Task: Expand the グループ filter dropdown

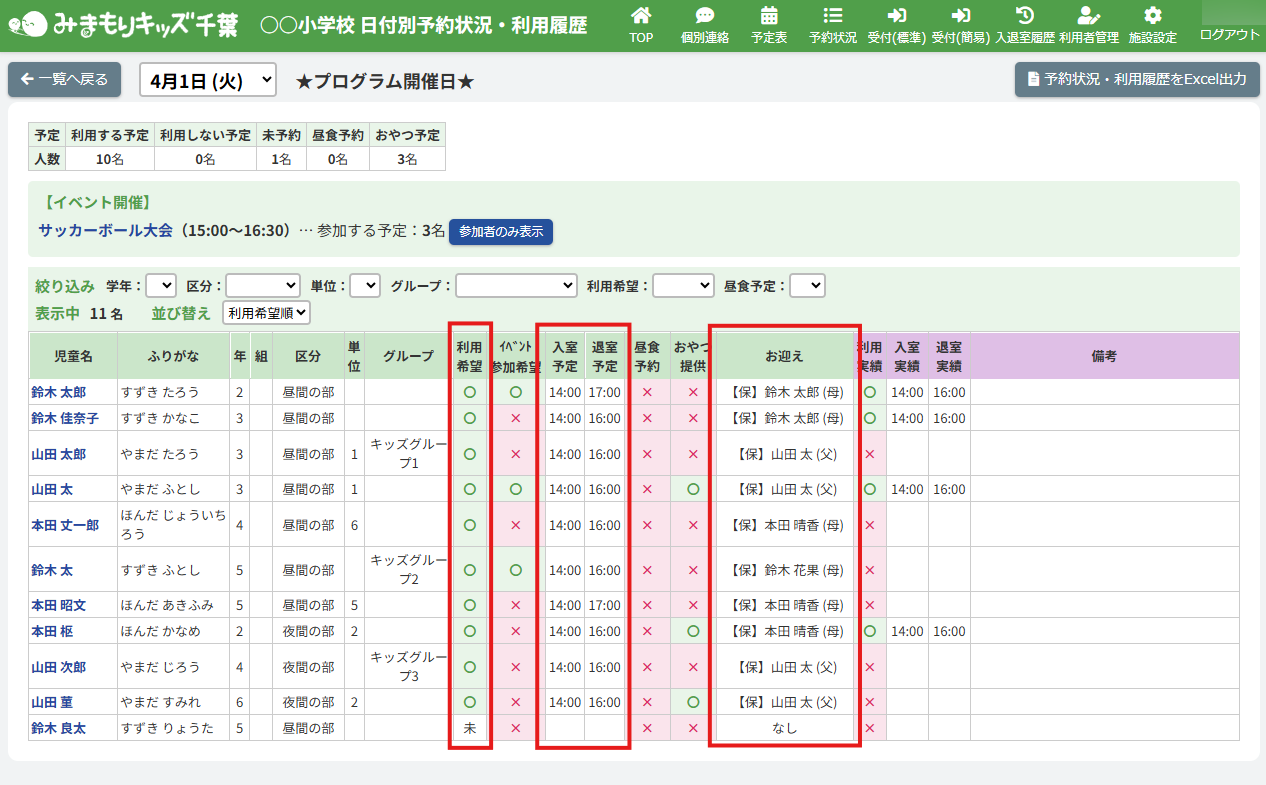Action: tap(516, 286)
